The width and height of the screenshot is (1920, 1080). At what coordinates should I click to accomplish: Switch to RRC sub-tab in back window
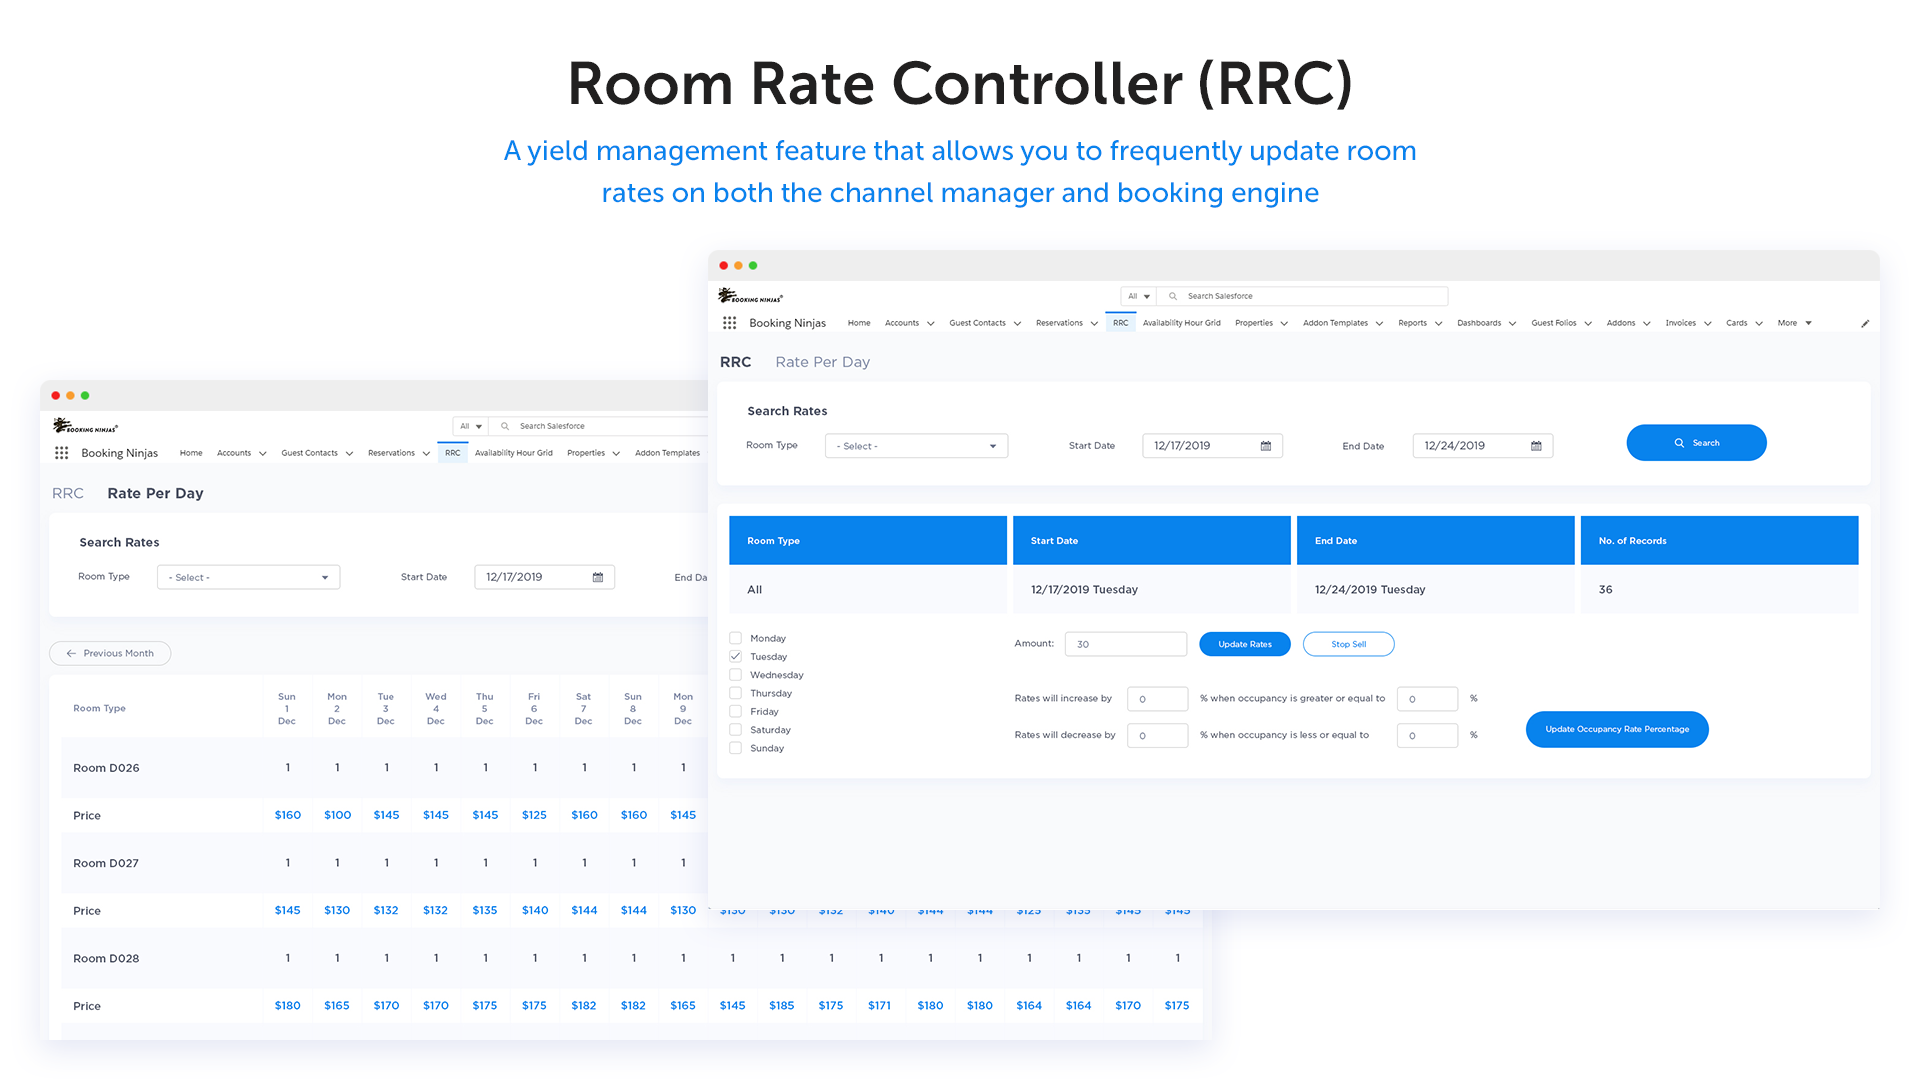[x=68, y=493]
